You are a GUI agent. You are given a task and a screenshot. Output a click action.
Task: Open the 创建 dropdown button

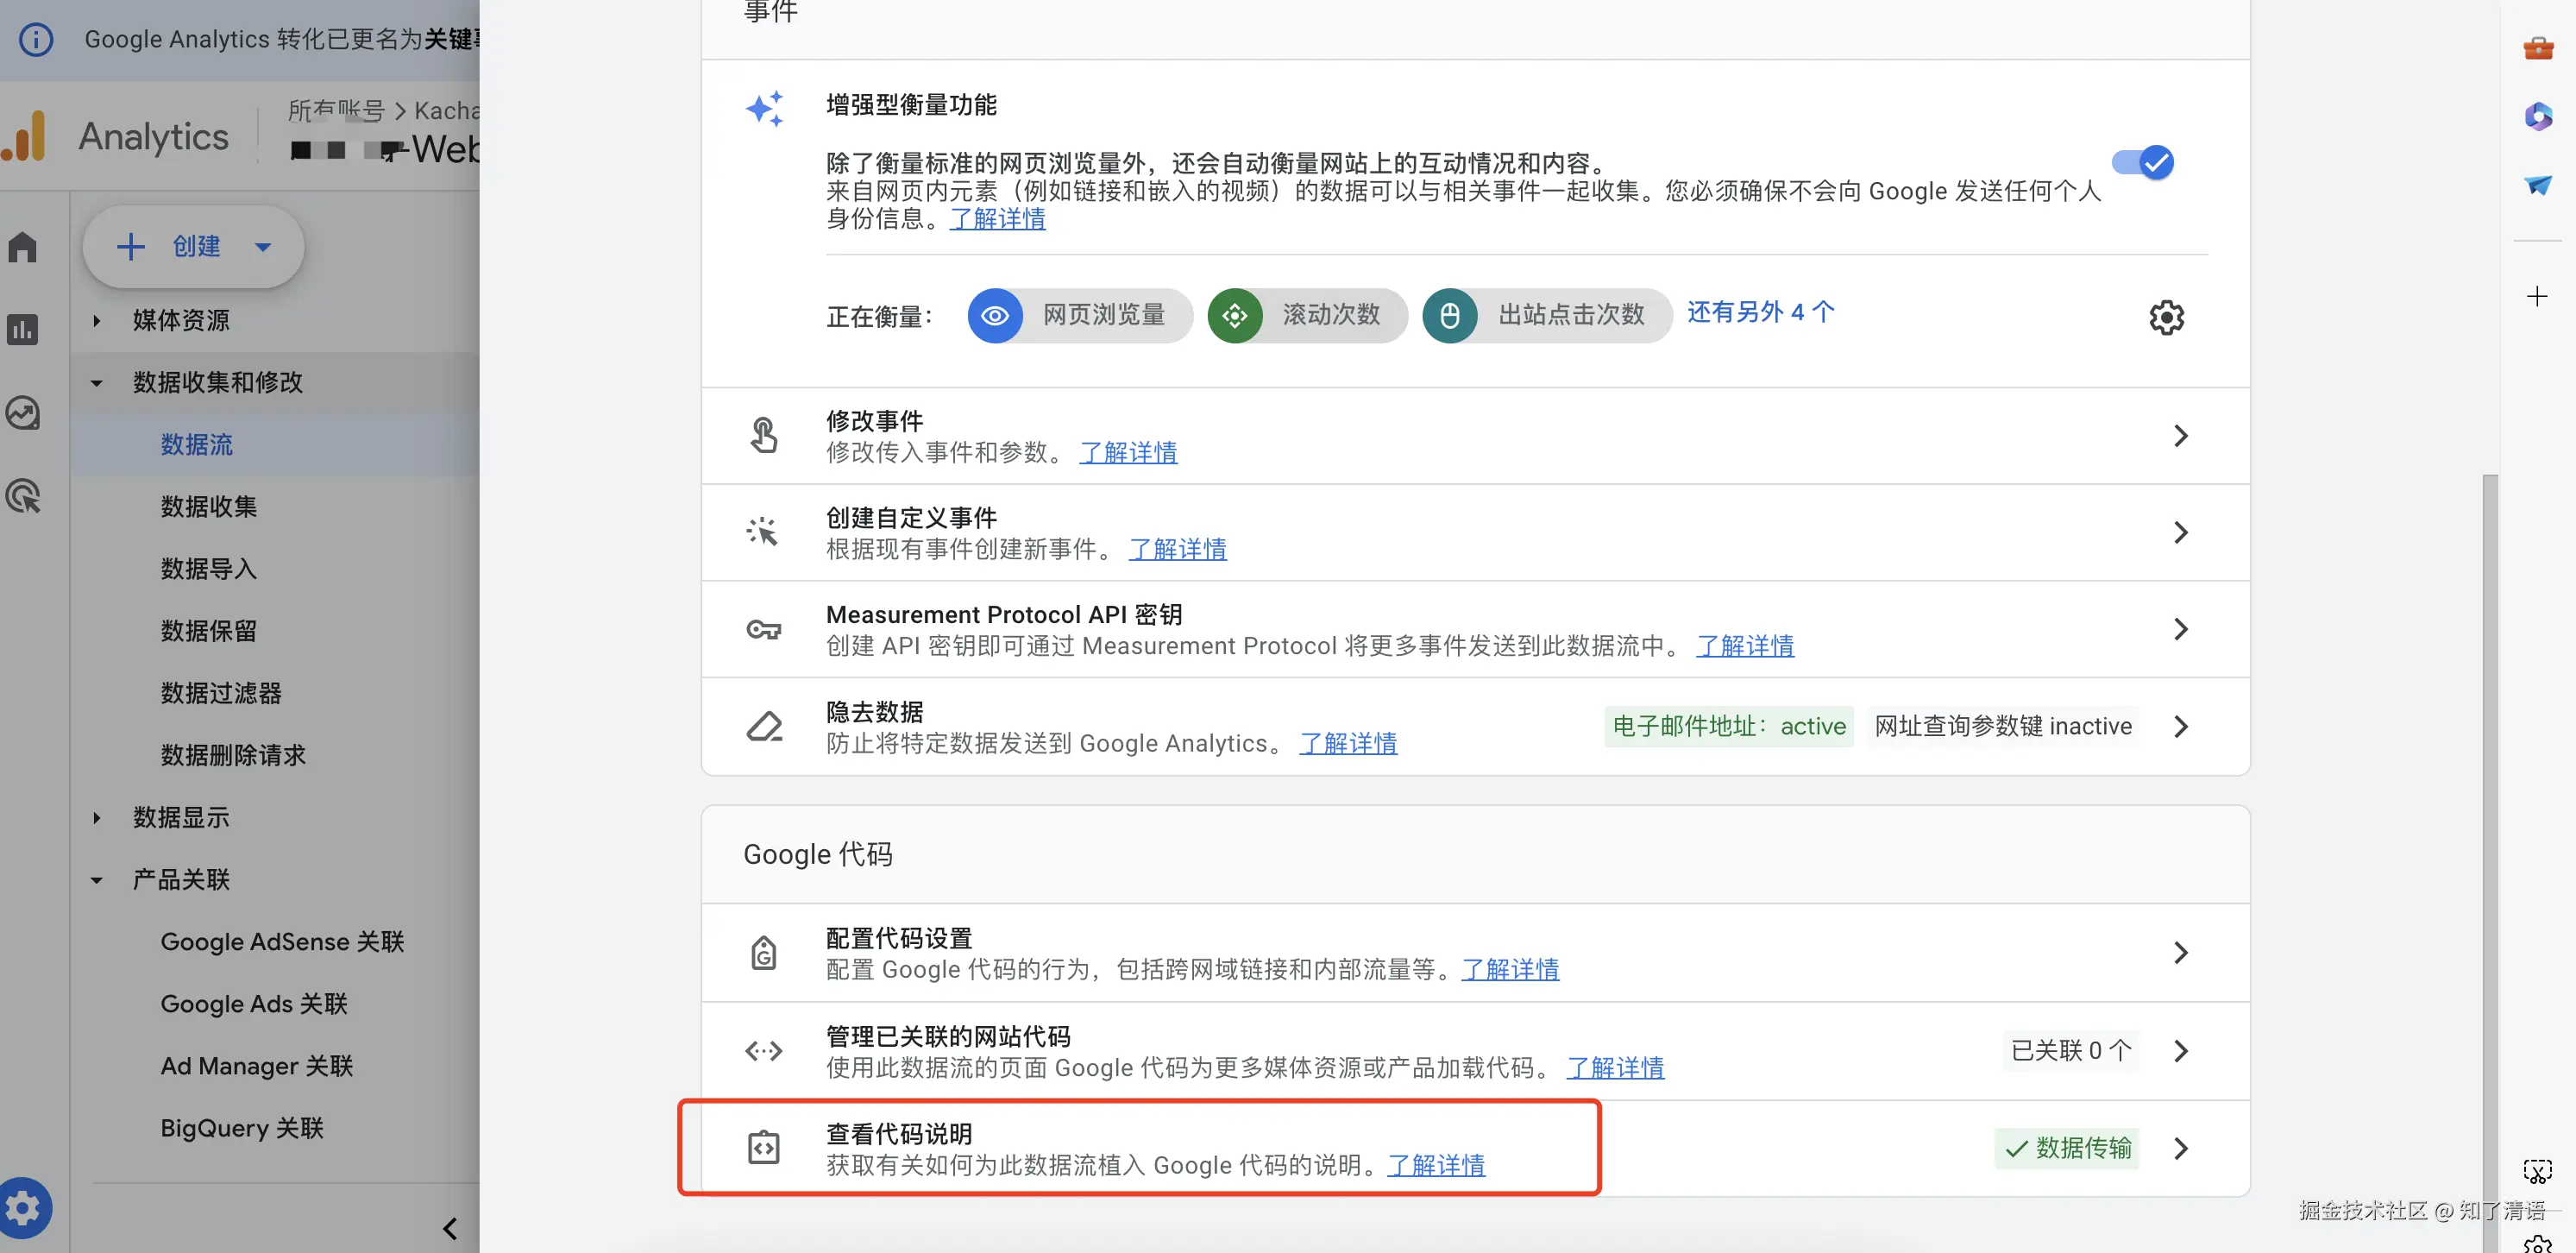click(193, 246)
